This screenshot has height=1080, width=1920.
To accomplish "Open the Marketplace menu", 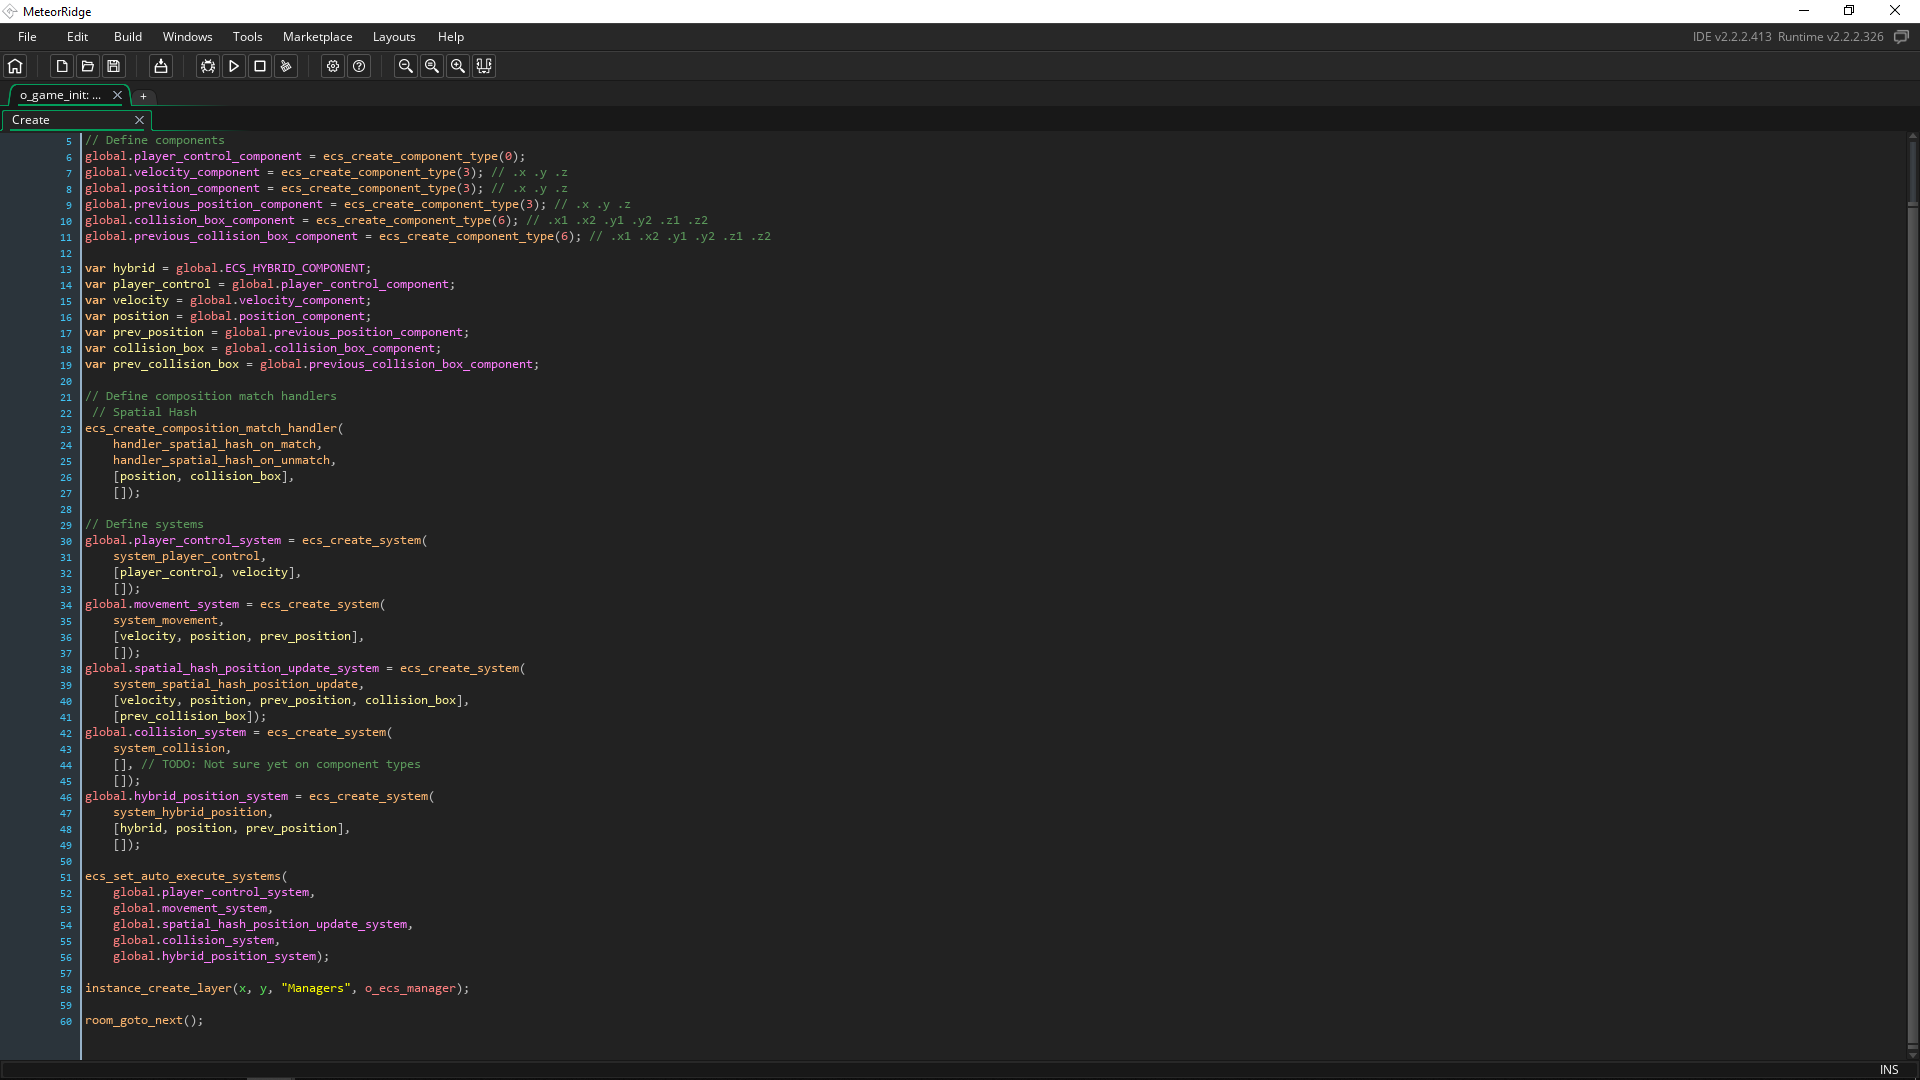I will tap(317, 36).
